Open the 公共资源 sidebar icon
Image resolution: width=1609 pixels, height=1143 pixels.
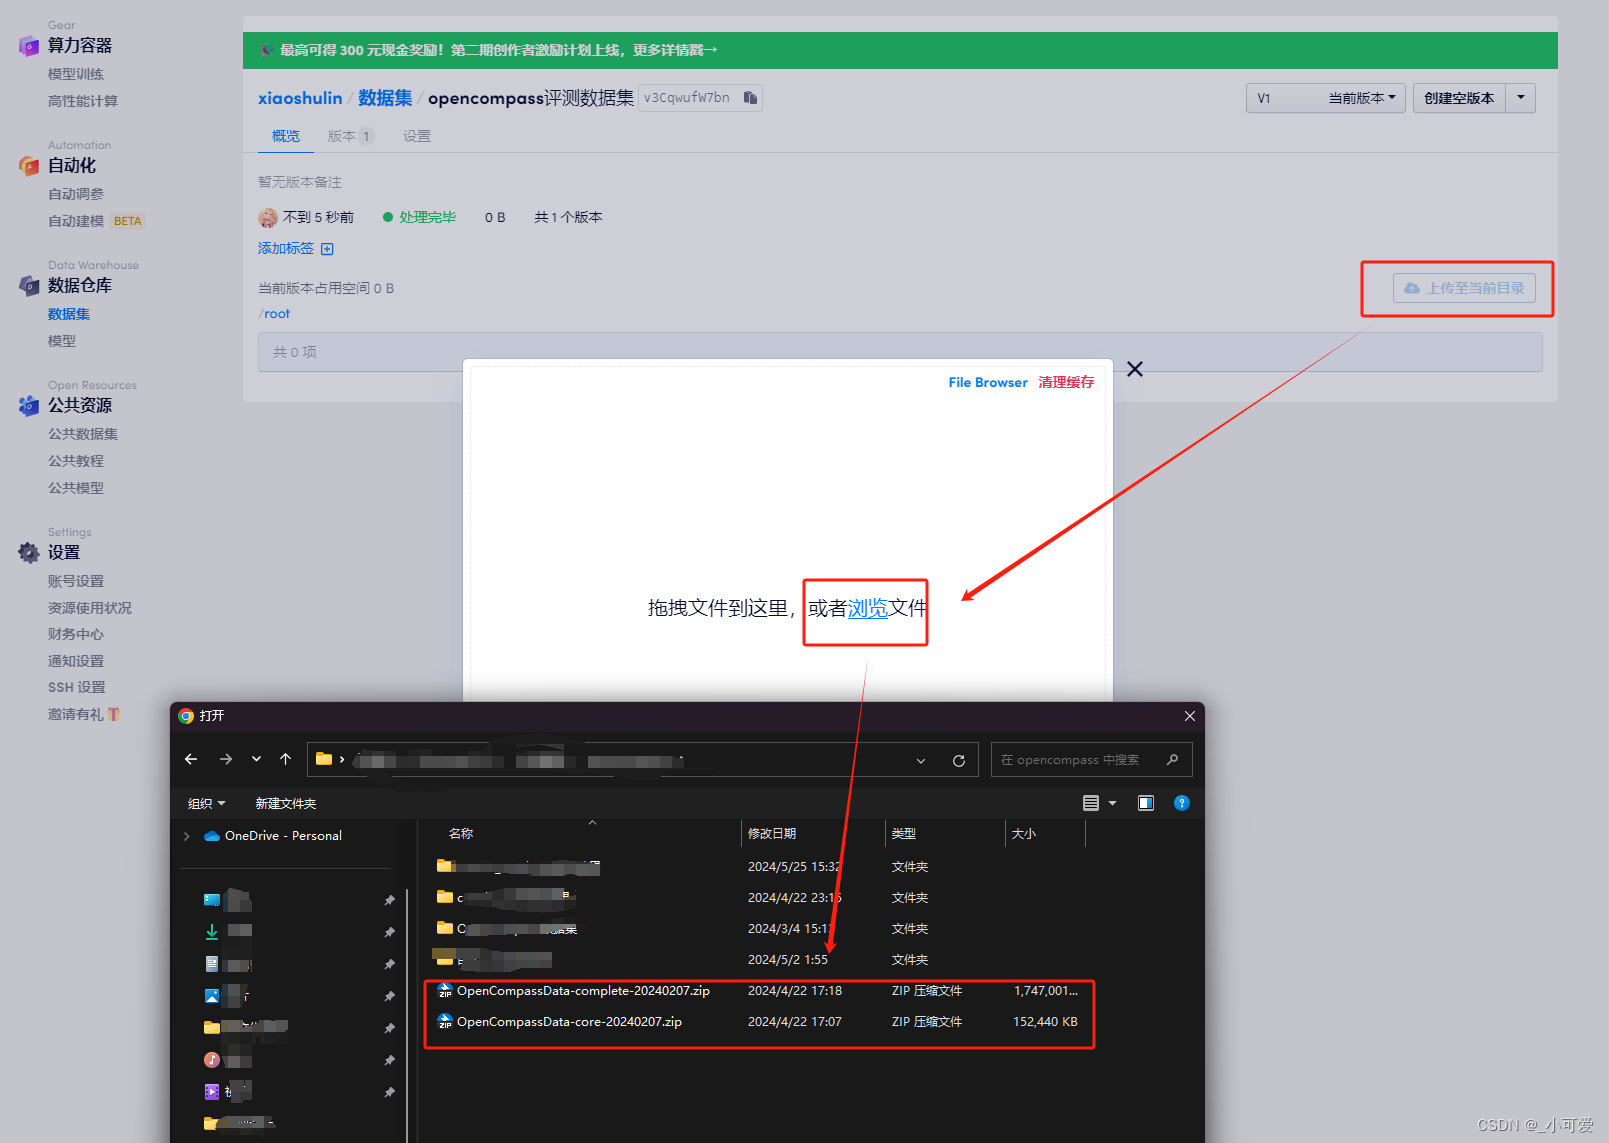point(27,405)
